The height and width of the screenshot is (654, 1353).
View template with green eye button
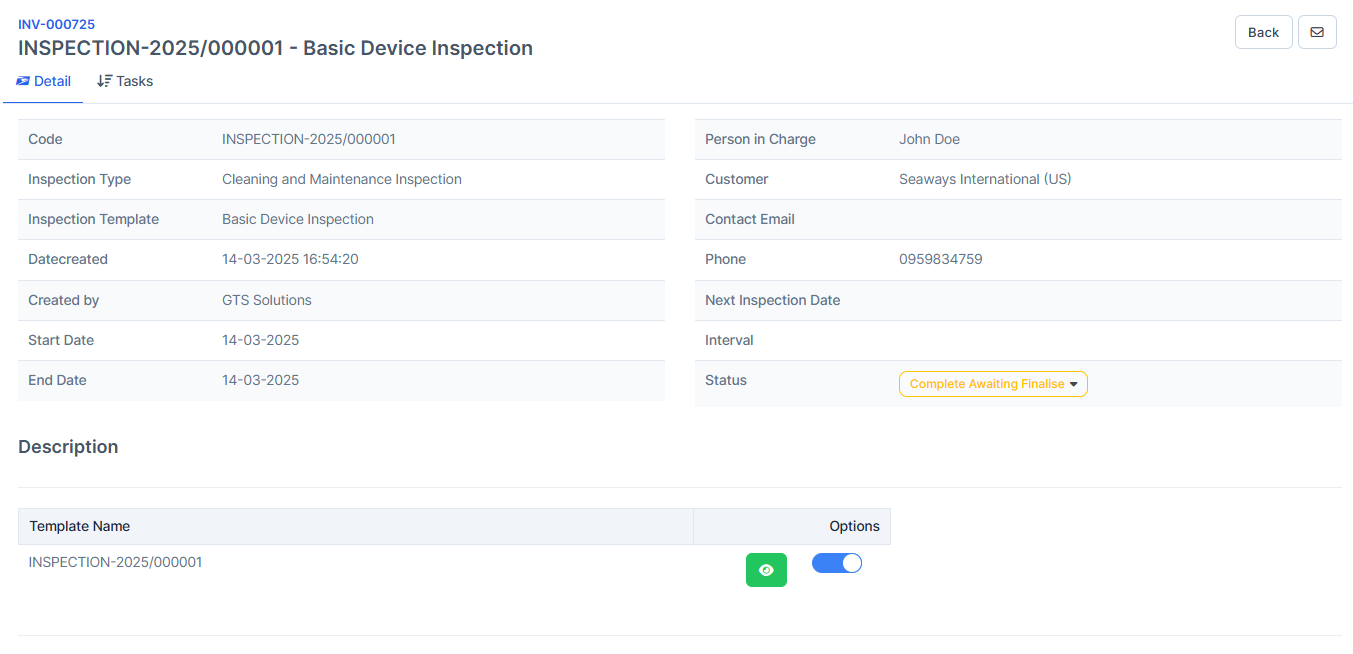(x=766, y=570)
